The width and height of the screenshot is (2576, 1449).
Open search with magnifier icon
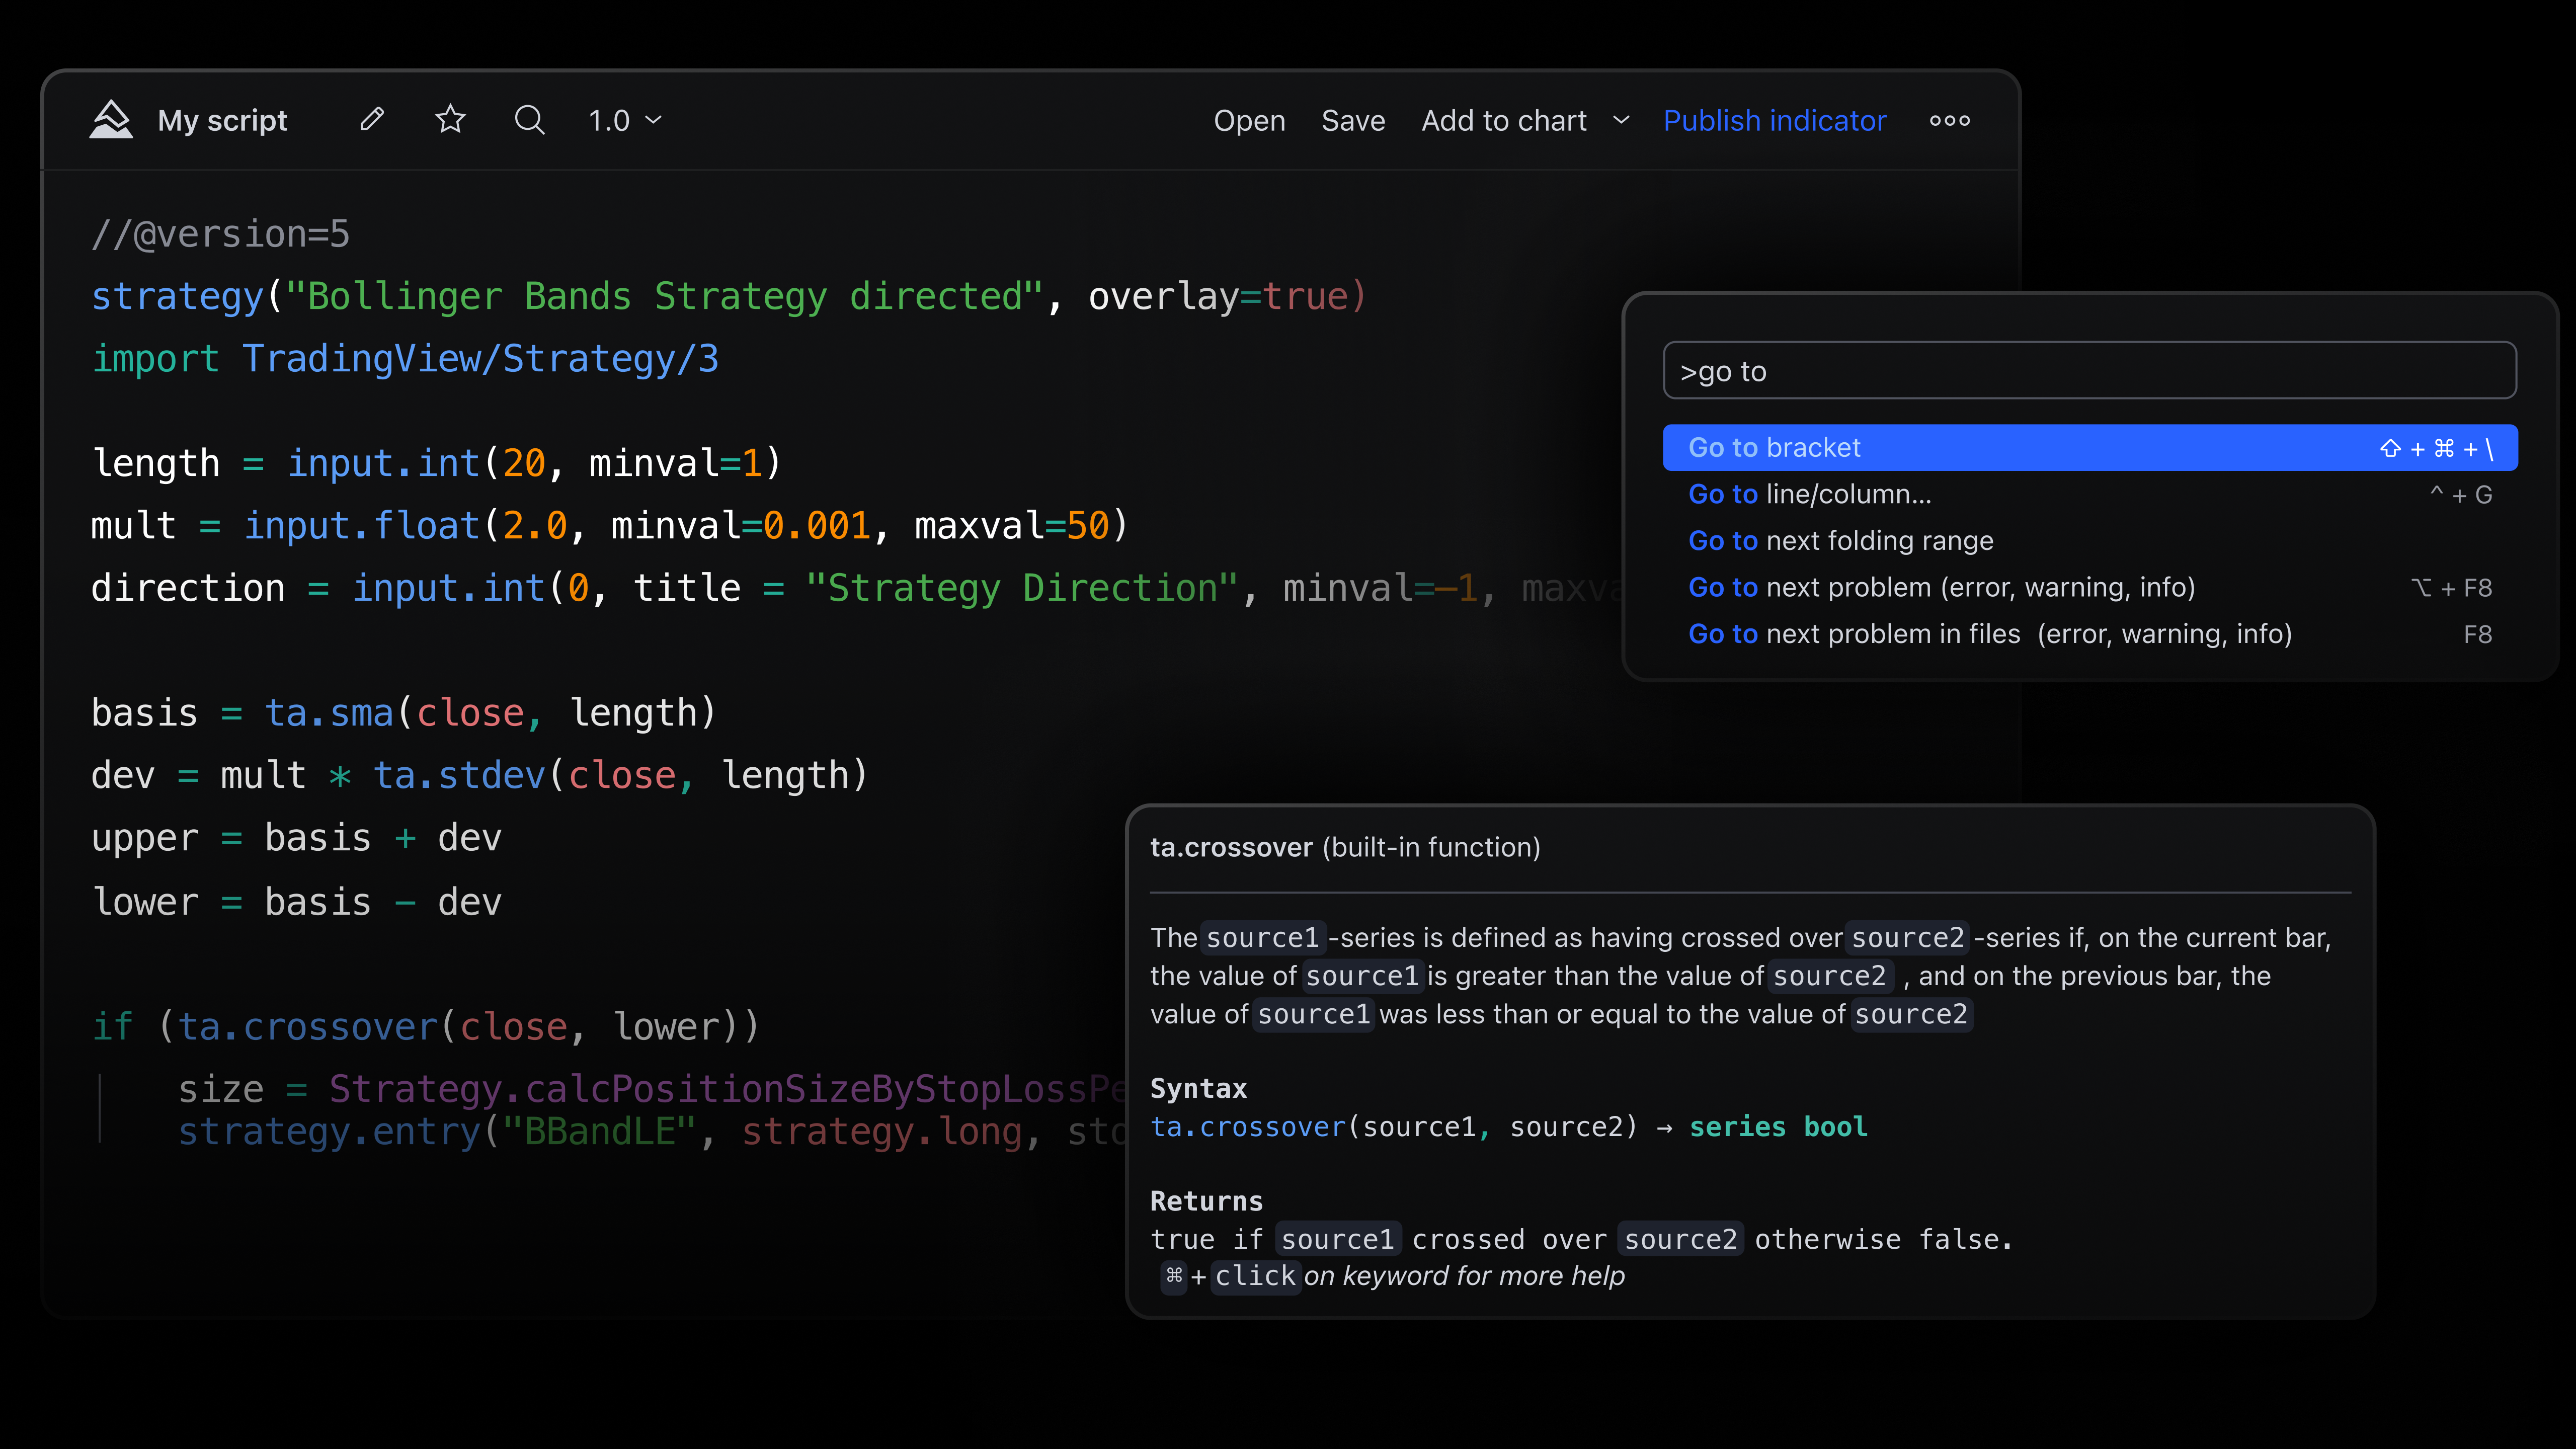(x=529, y=120)
